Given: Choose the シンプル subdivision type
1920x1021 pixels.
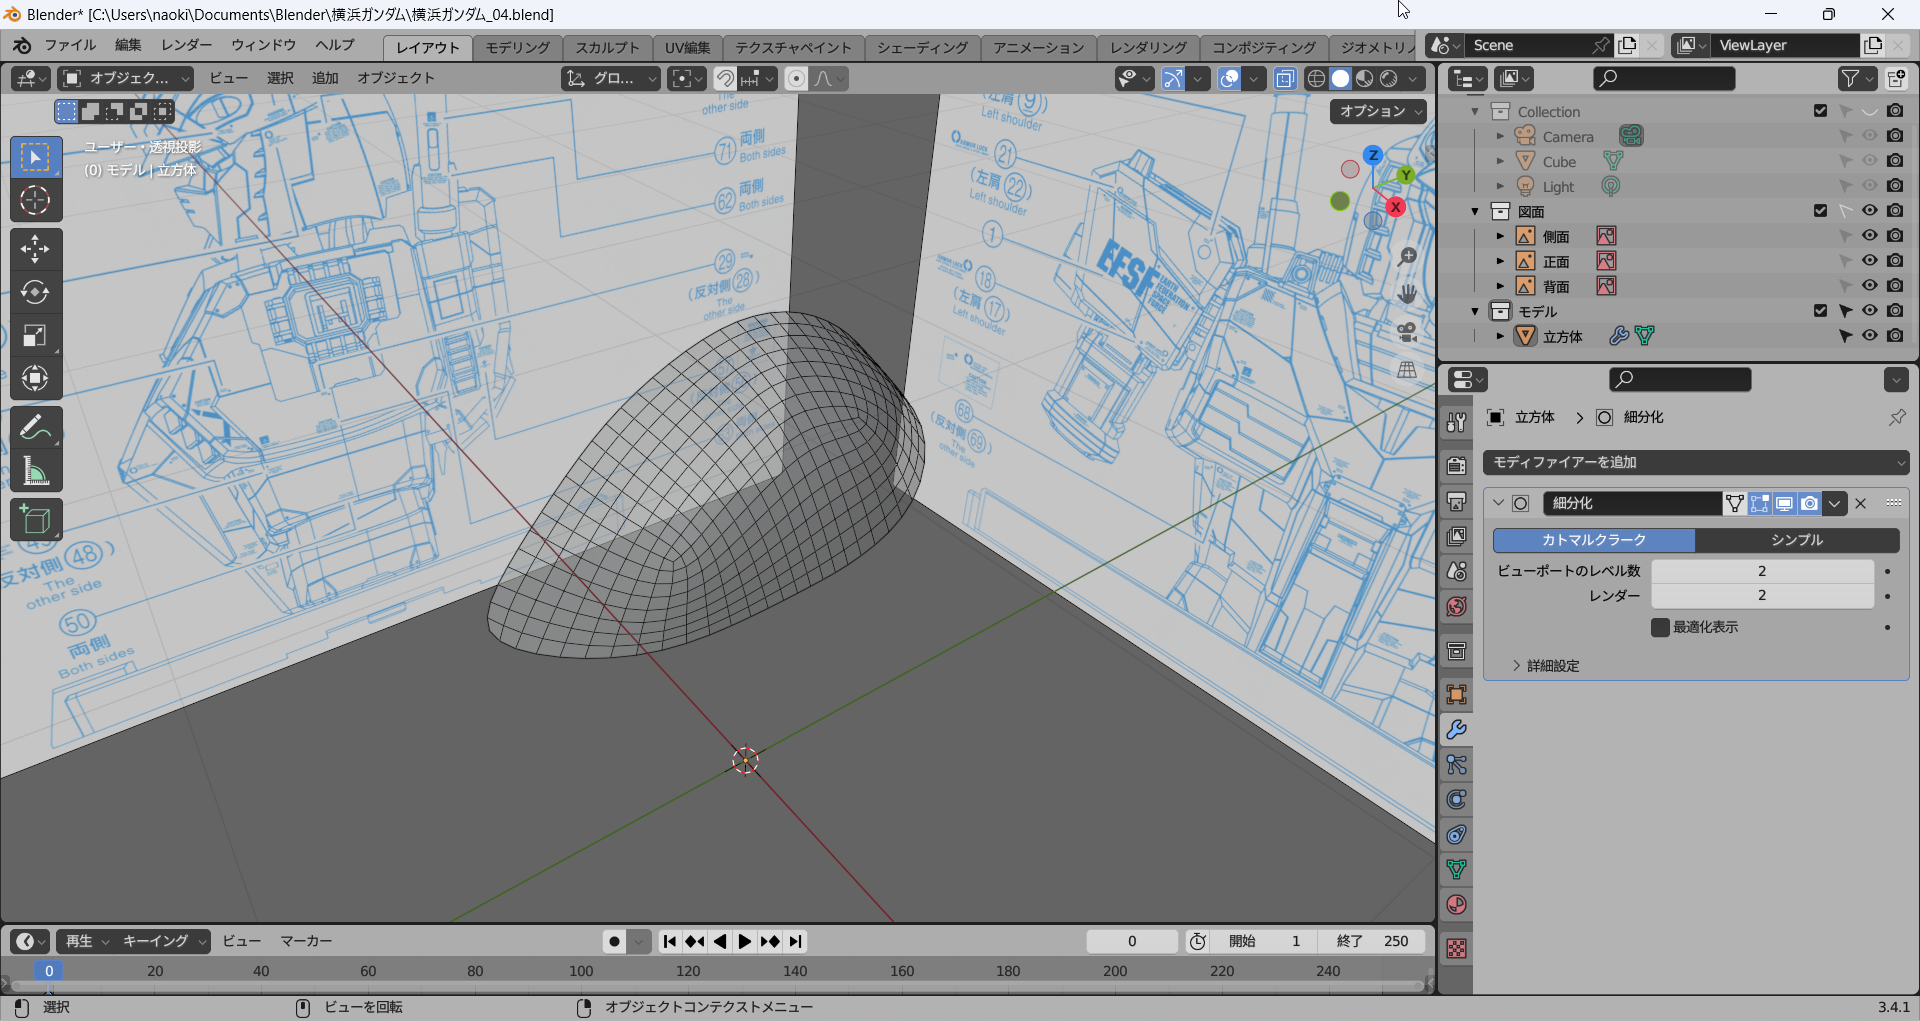Looking at the screenshot, I should click(1797, 540).
